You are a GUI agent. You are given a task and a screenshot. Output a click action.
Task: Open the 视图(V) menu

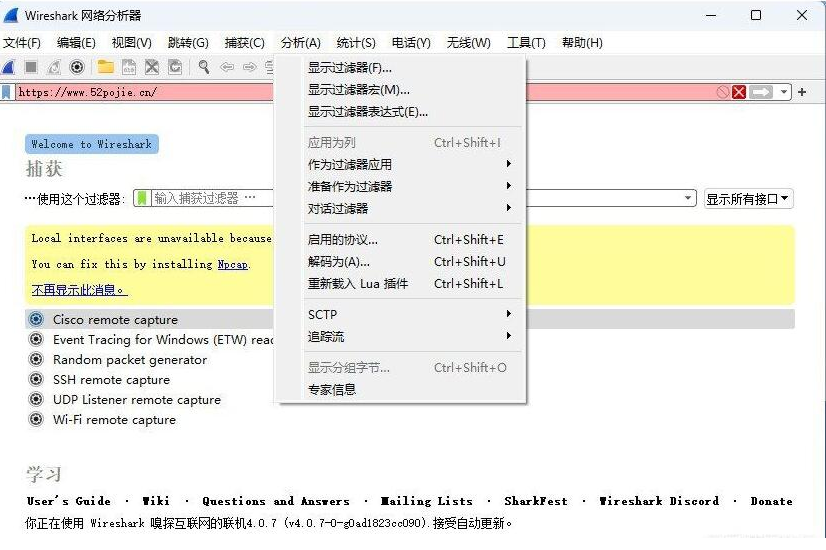[132, 43]
